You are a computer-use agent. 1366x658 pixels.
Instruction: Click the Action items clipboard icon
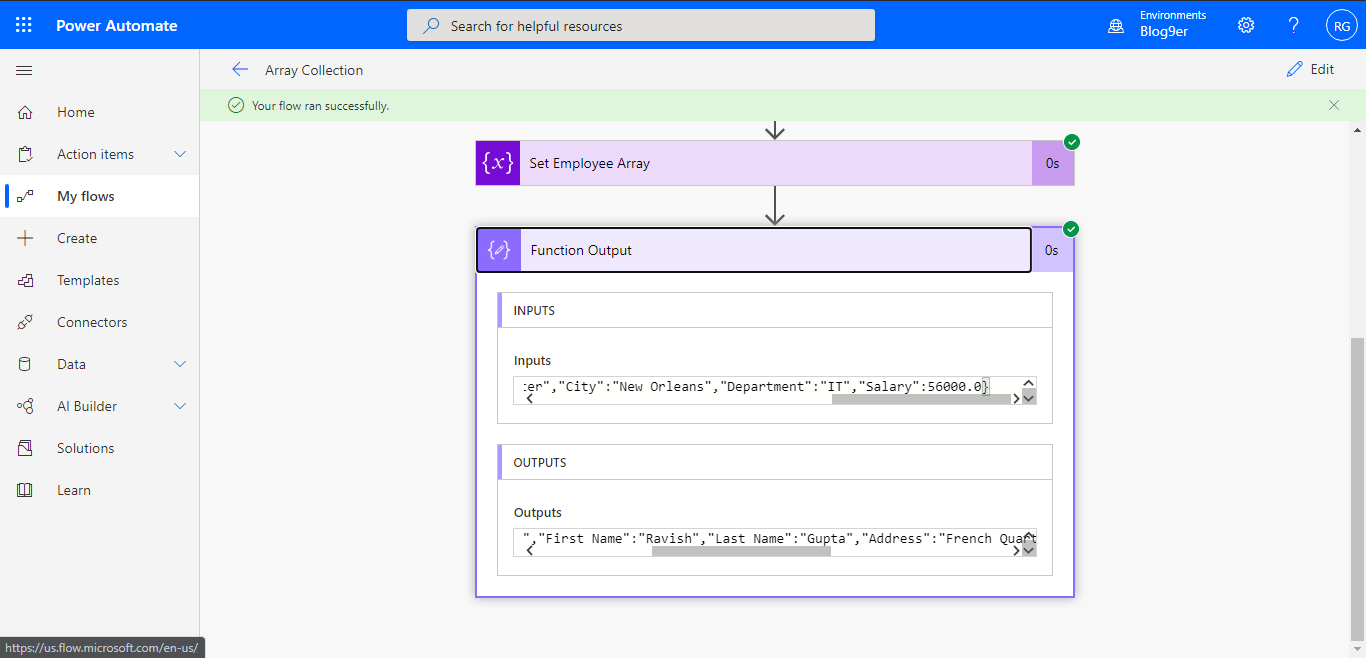click(x=25, y=154)
